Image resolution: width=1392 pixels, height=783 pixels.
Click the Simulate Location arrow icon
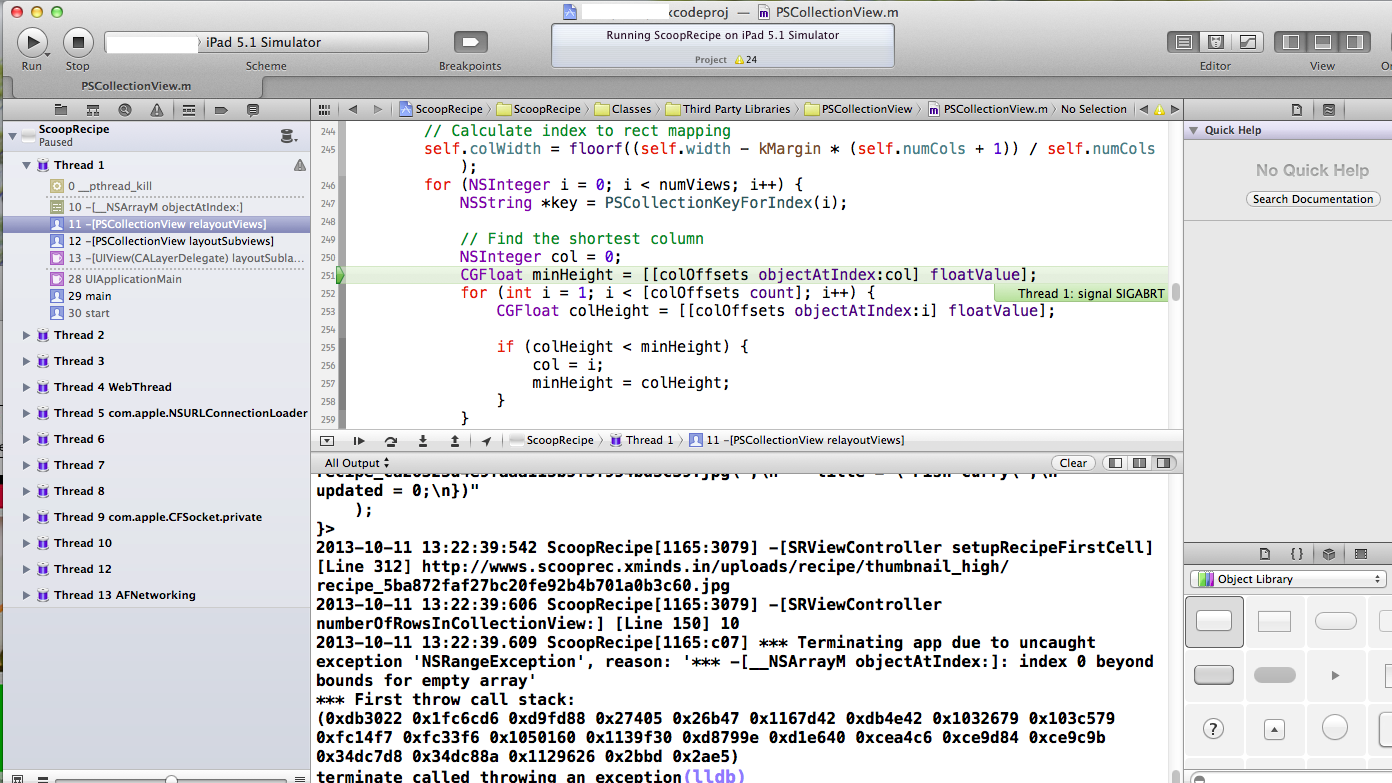[x=487, y=440]
